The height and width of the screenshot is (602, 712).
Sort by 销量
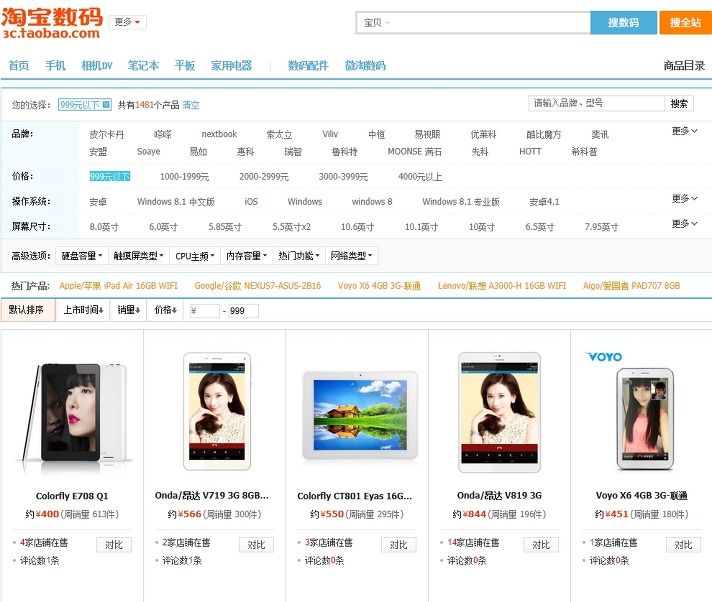coord(129,310)
